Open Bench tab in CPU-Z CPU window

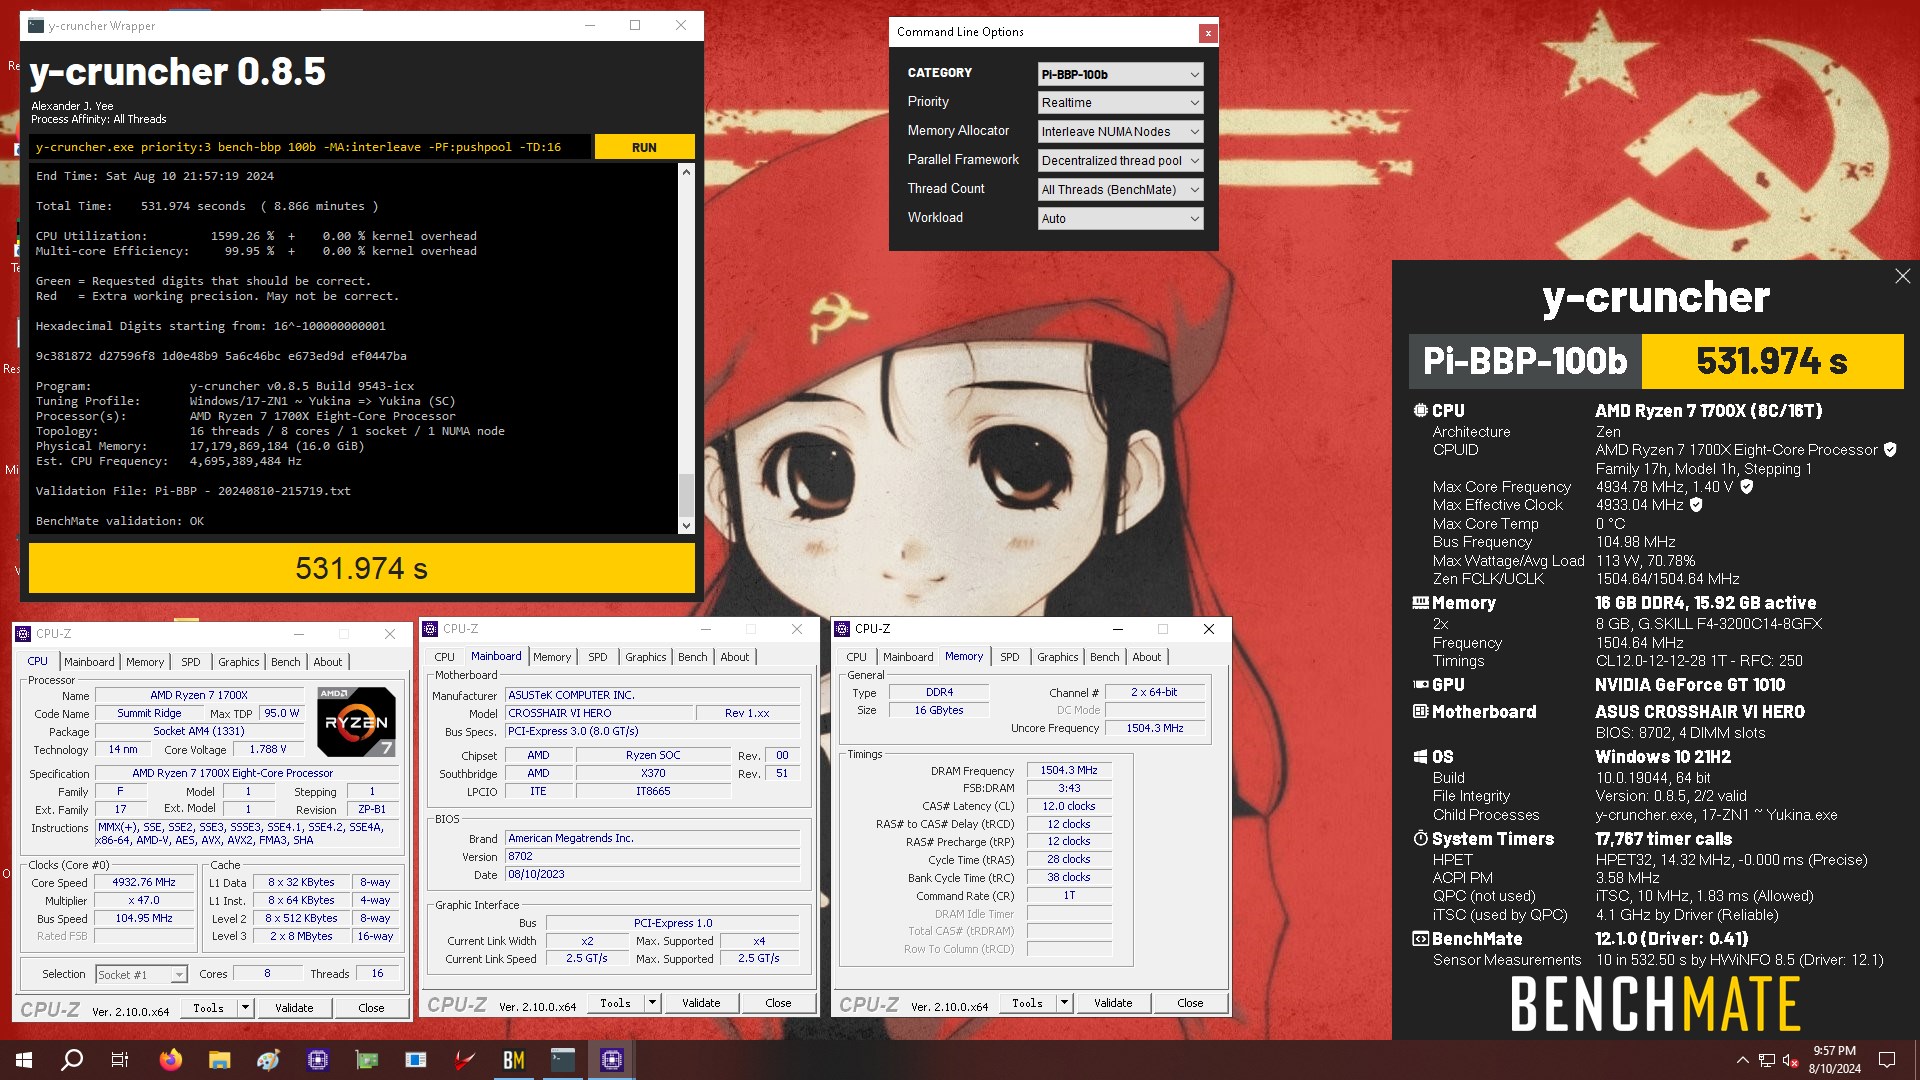click(x=285, y=662)
